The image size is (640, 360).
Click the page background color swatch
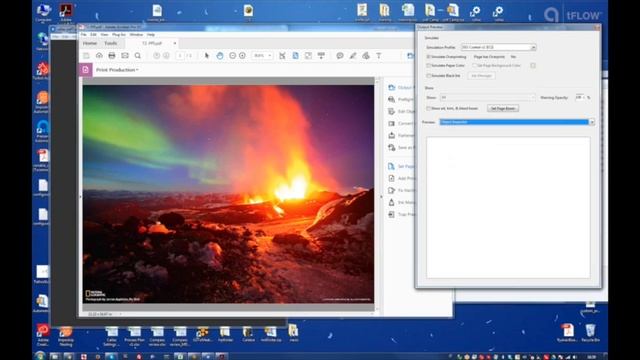tap(533, 65)
